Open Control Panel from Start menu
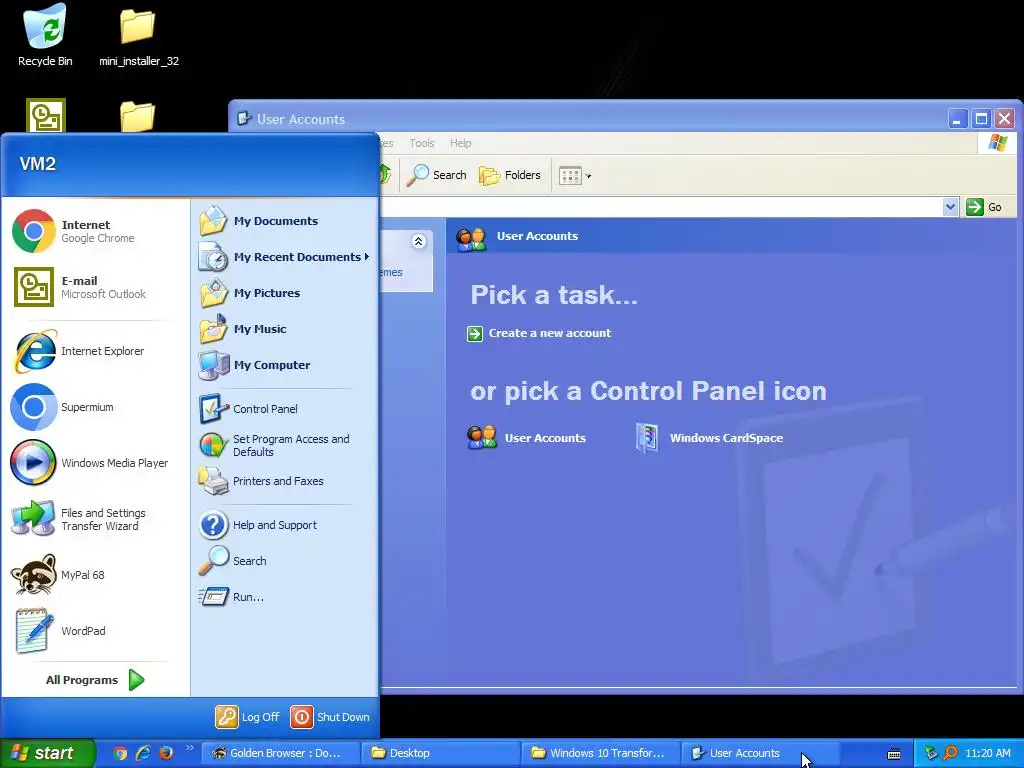The image size is (1024, 768). [x=284, y=409]
